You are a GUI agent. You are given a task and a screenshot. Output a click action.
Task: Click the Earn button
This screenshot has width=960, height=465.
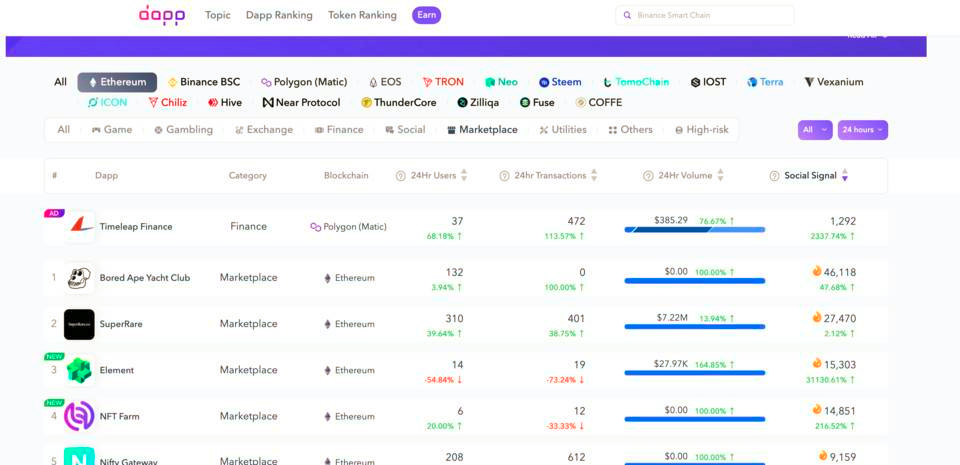coord(427,15)
